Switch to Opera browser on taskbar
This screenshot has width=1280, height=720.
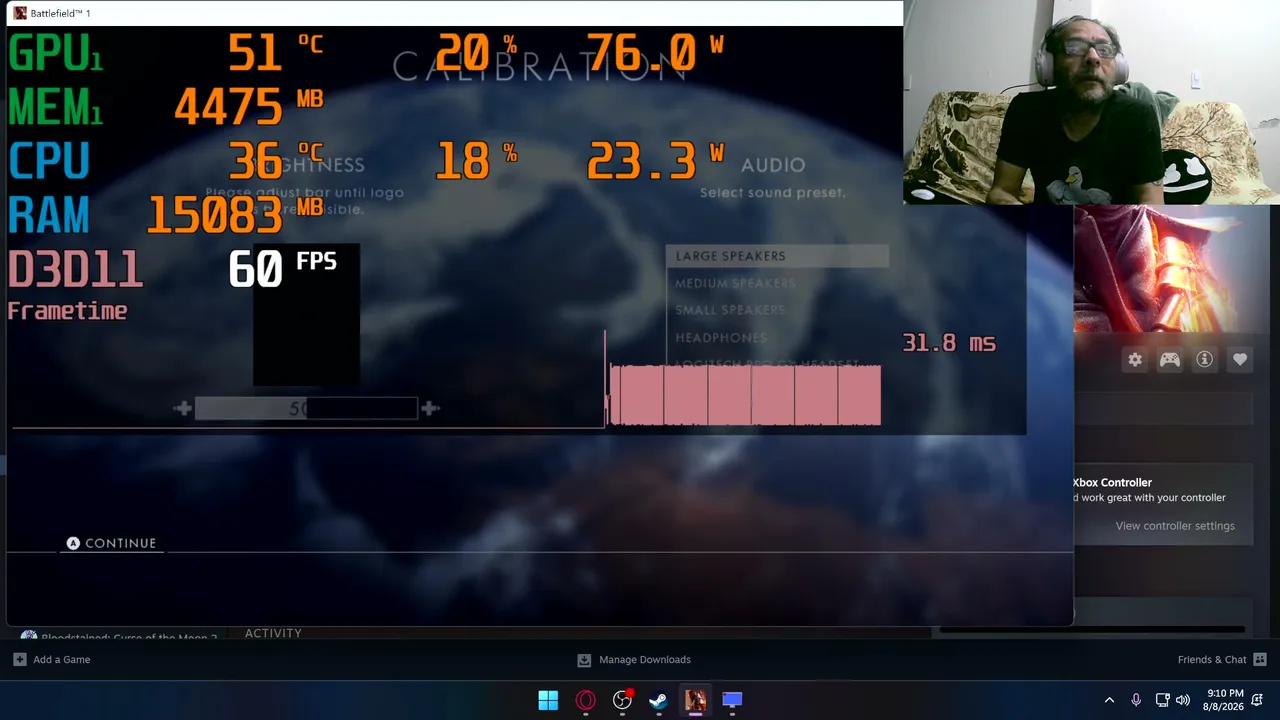coord(585,700)
